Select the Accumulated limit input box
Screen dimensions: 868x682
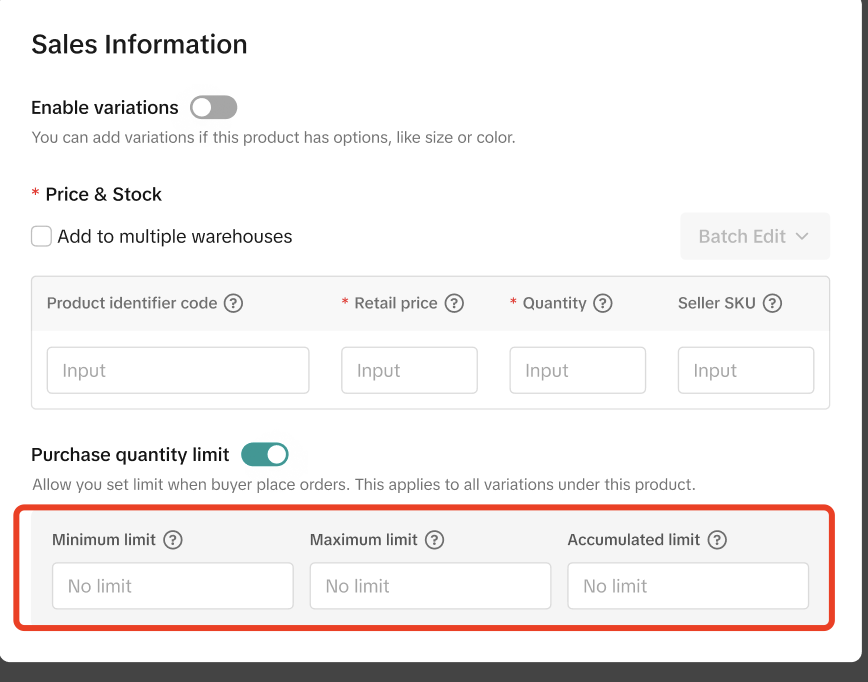[x=688, y=586]
